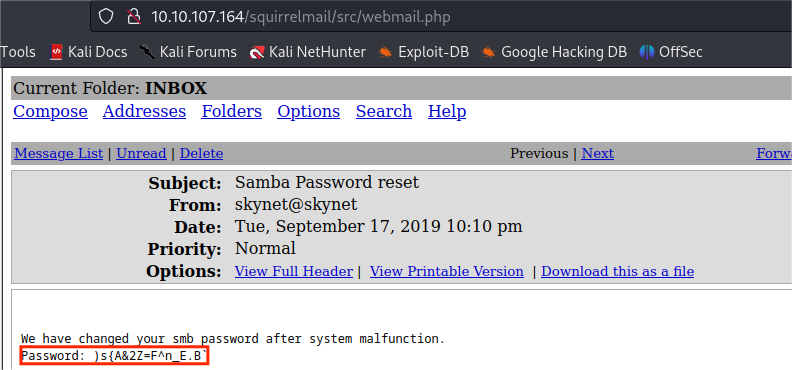792x370 pixels.
Task: Click the Search link
Action: (384, 111)
